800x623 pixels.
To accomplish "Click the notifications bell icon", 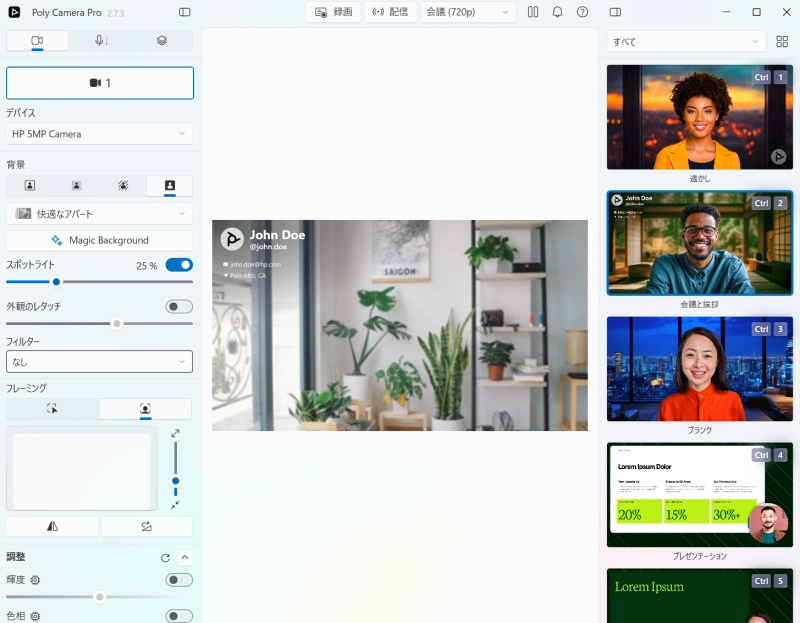I will coord(558,12).
